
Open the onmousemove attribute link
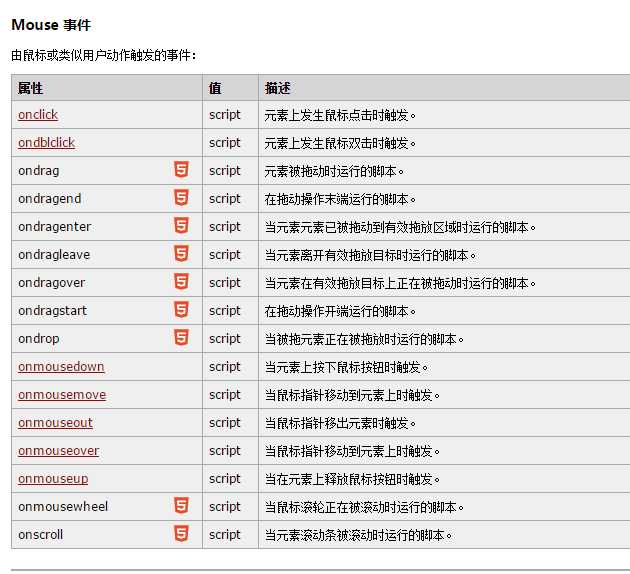pos(62,394)
